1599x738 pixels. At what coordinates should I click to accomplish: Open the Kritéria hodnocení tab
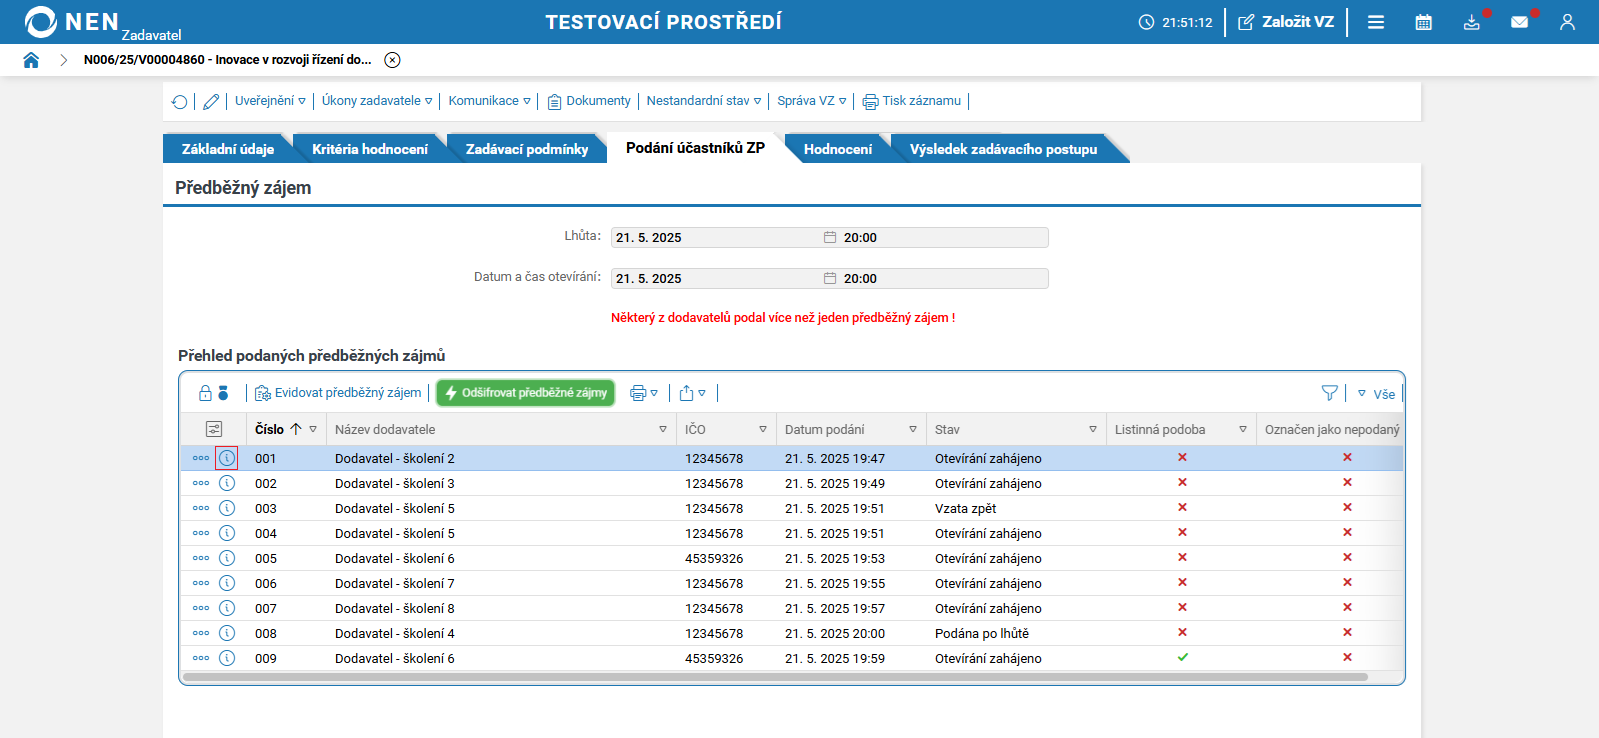click(x=369, y=149)
